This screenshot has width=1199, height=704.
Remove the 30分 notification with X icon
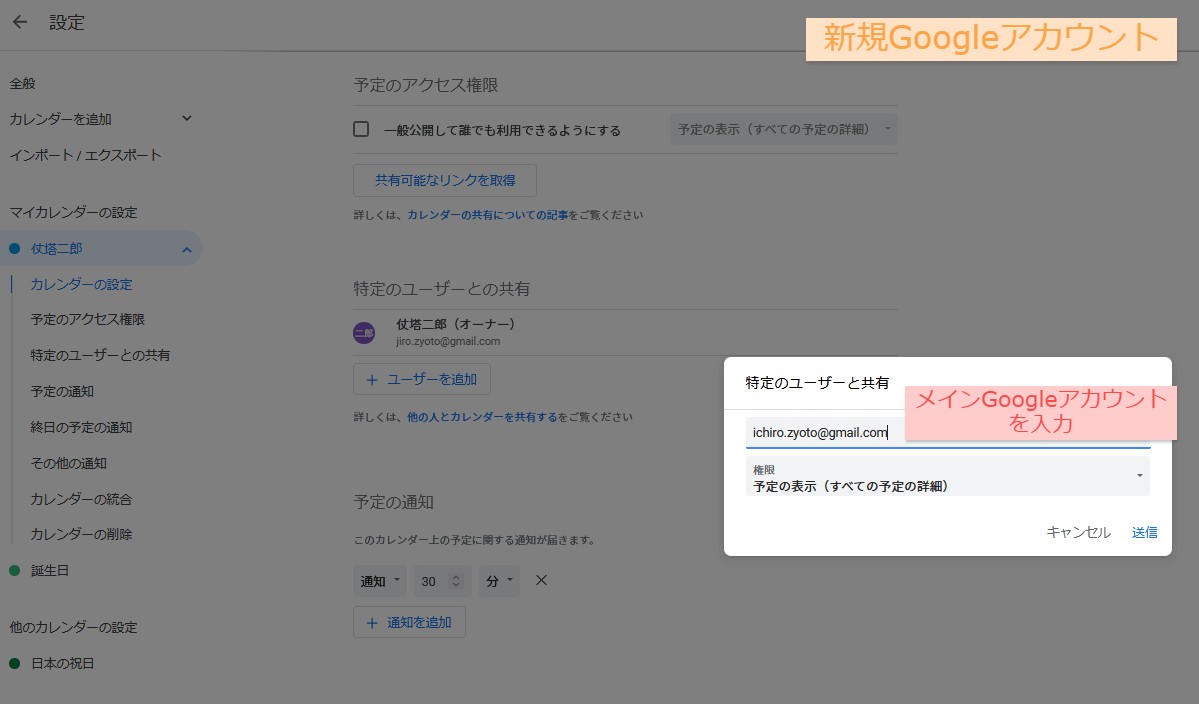pyautogui.click(x=541, y=580)
